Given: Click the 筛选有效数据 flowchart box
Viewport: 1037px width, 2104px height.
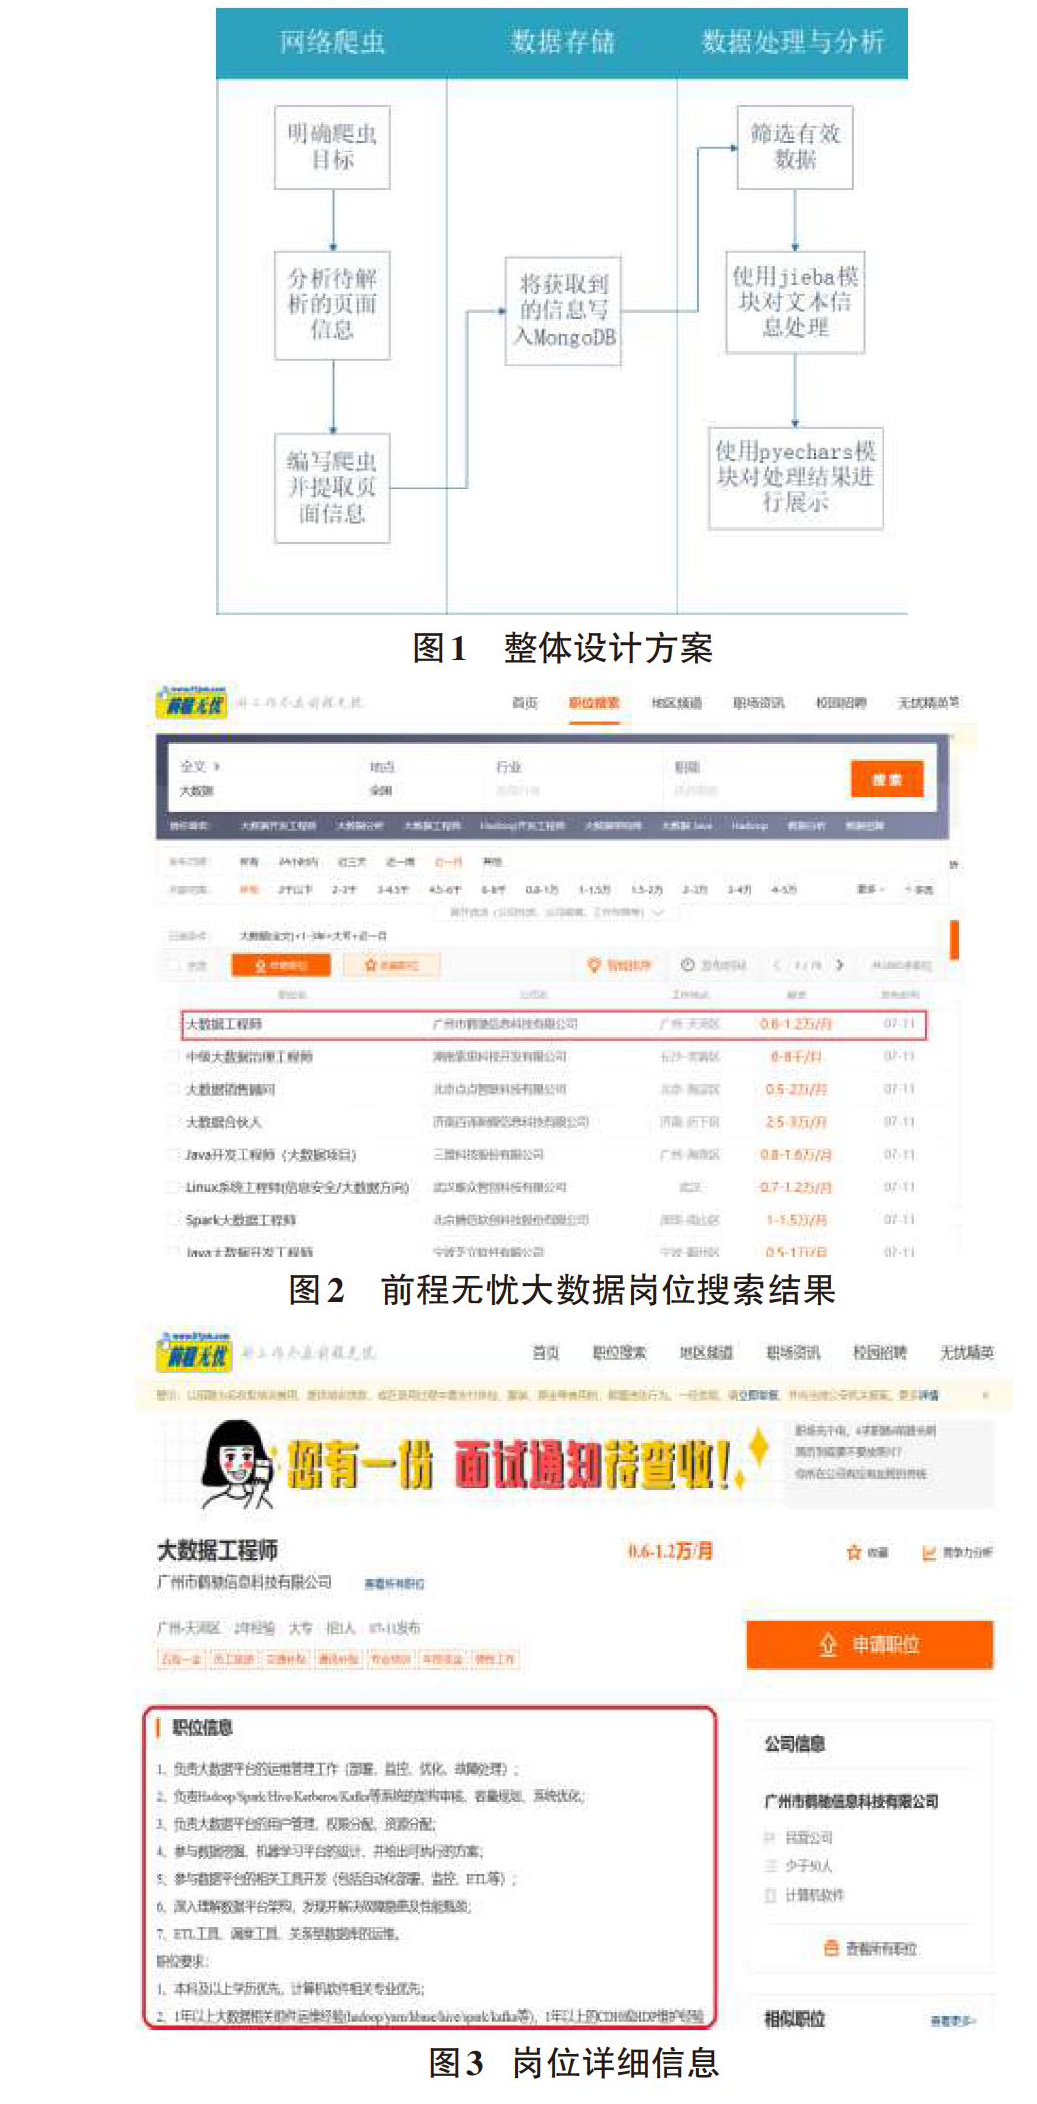Looking at the screenshot, I should pyautogui.click(x=795, y=147).
